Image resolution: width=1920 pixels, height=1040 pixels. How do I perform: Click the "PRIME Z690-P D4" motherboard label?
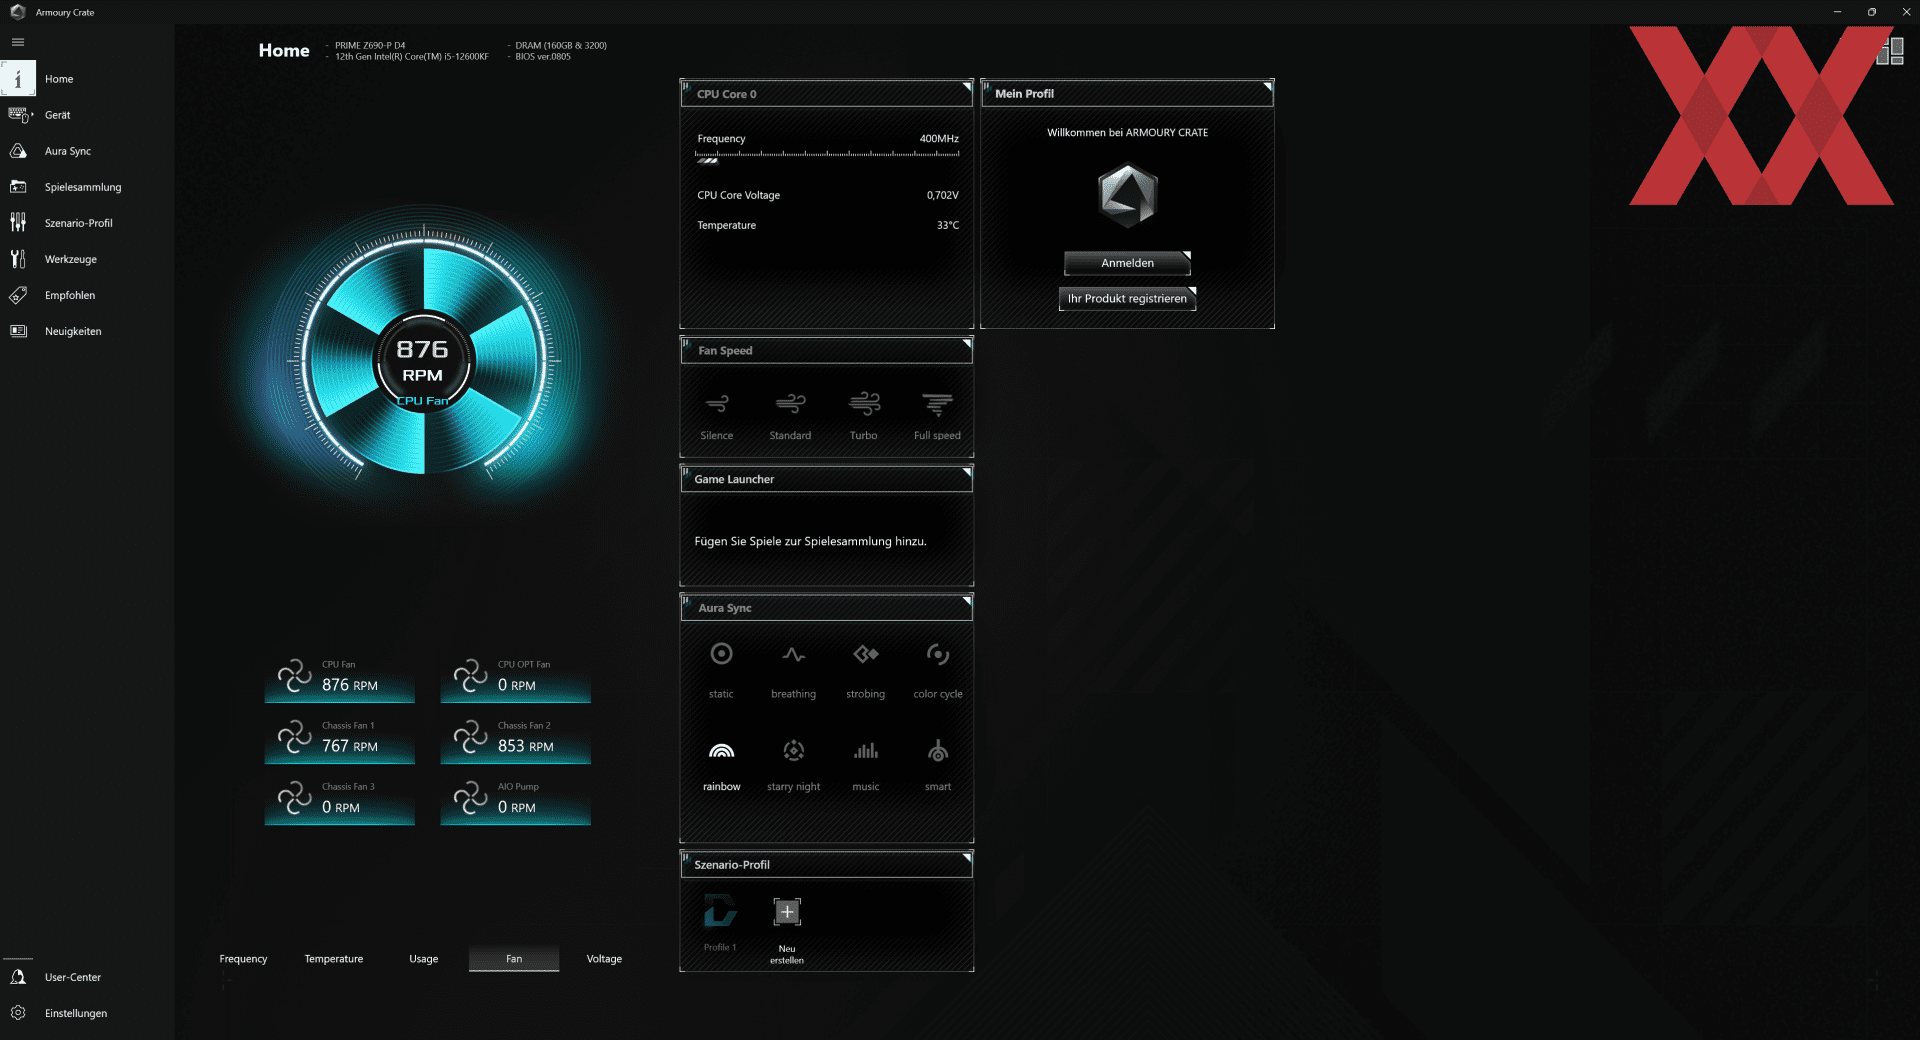click(370, 46)
